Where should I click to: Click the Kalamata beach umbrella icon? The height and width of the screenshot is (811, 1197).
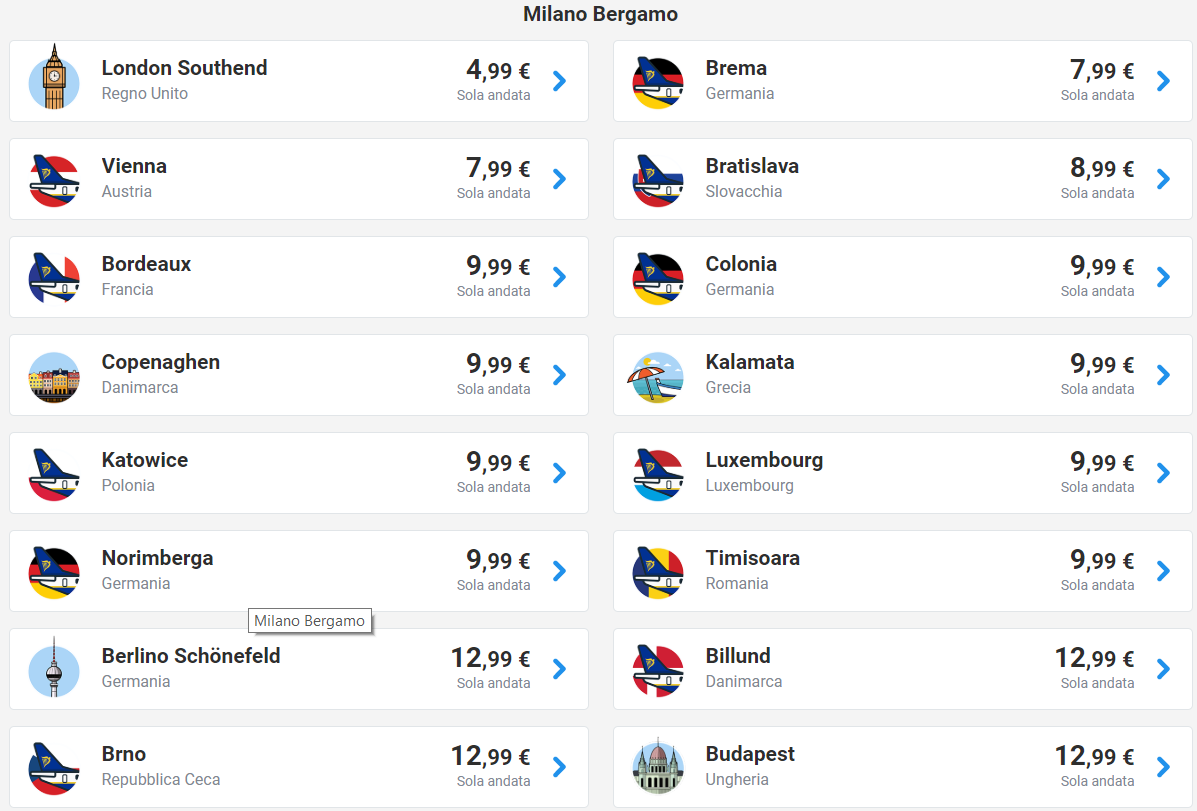(x=658, y=376)
